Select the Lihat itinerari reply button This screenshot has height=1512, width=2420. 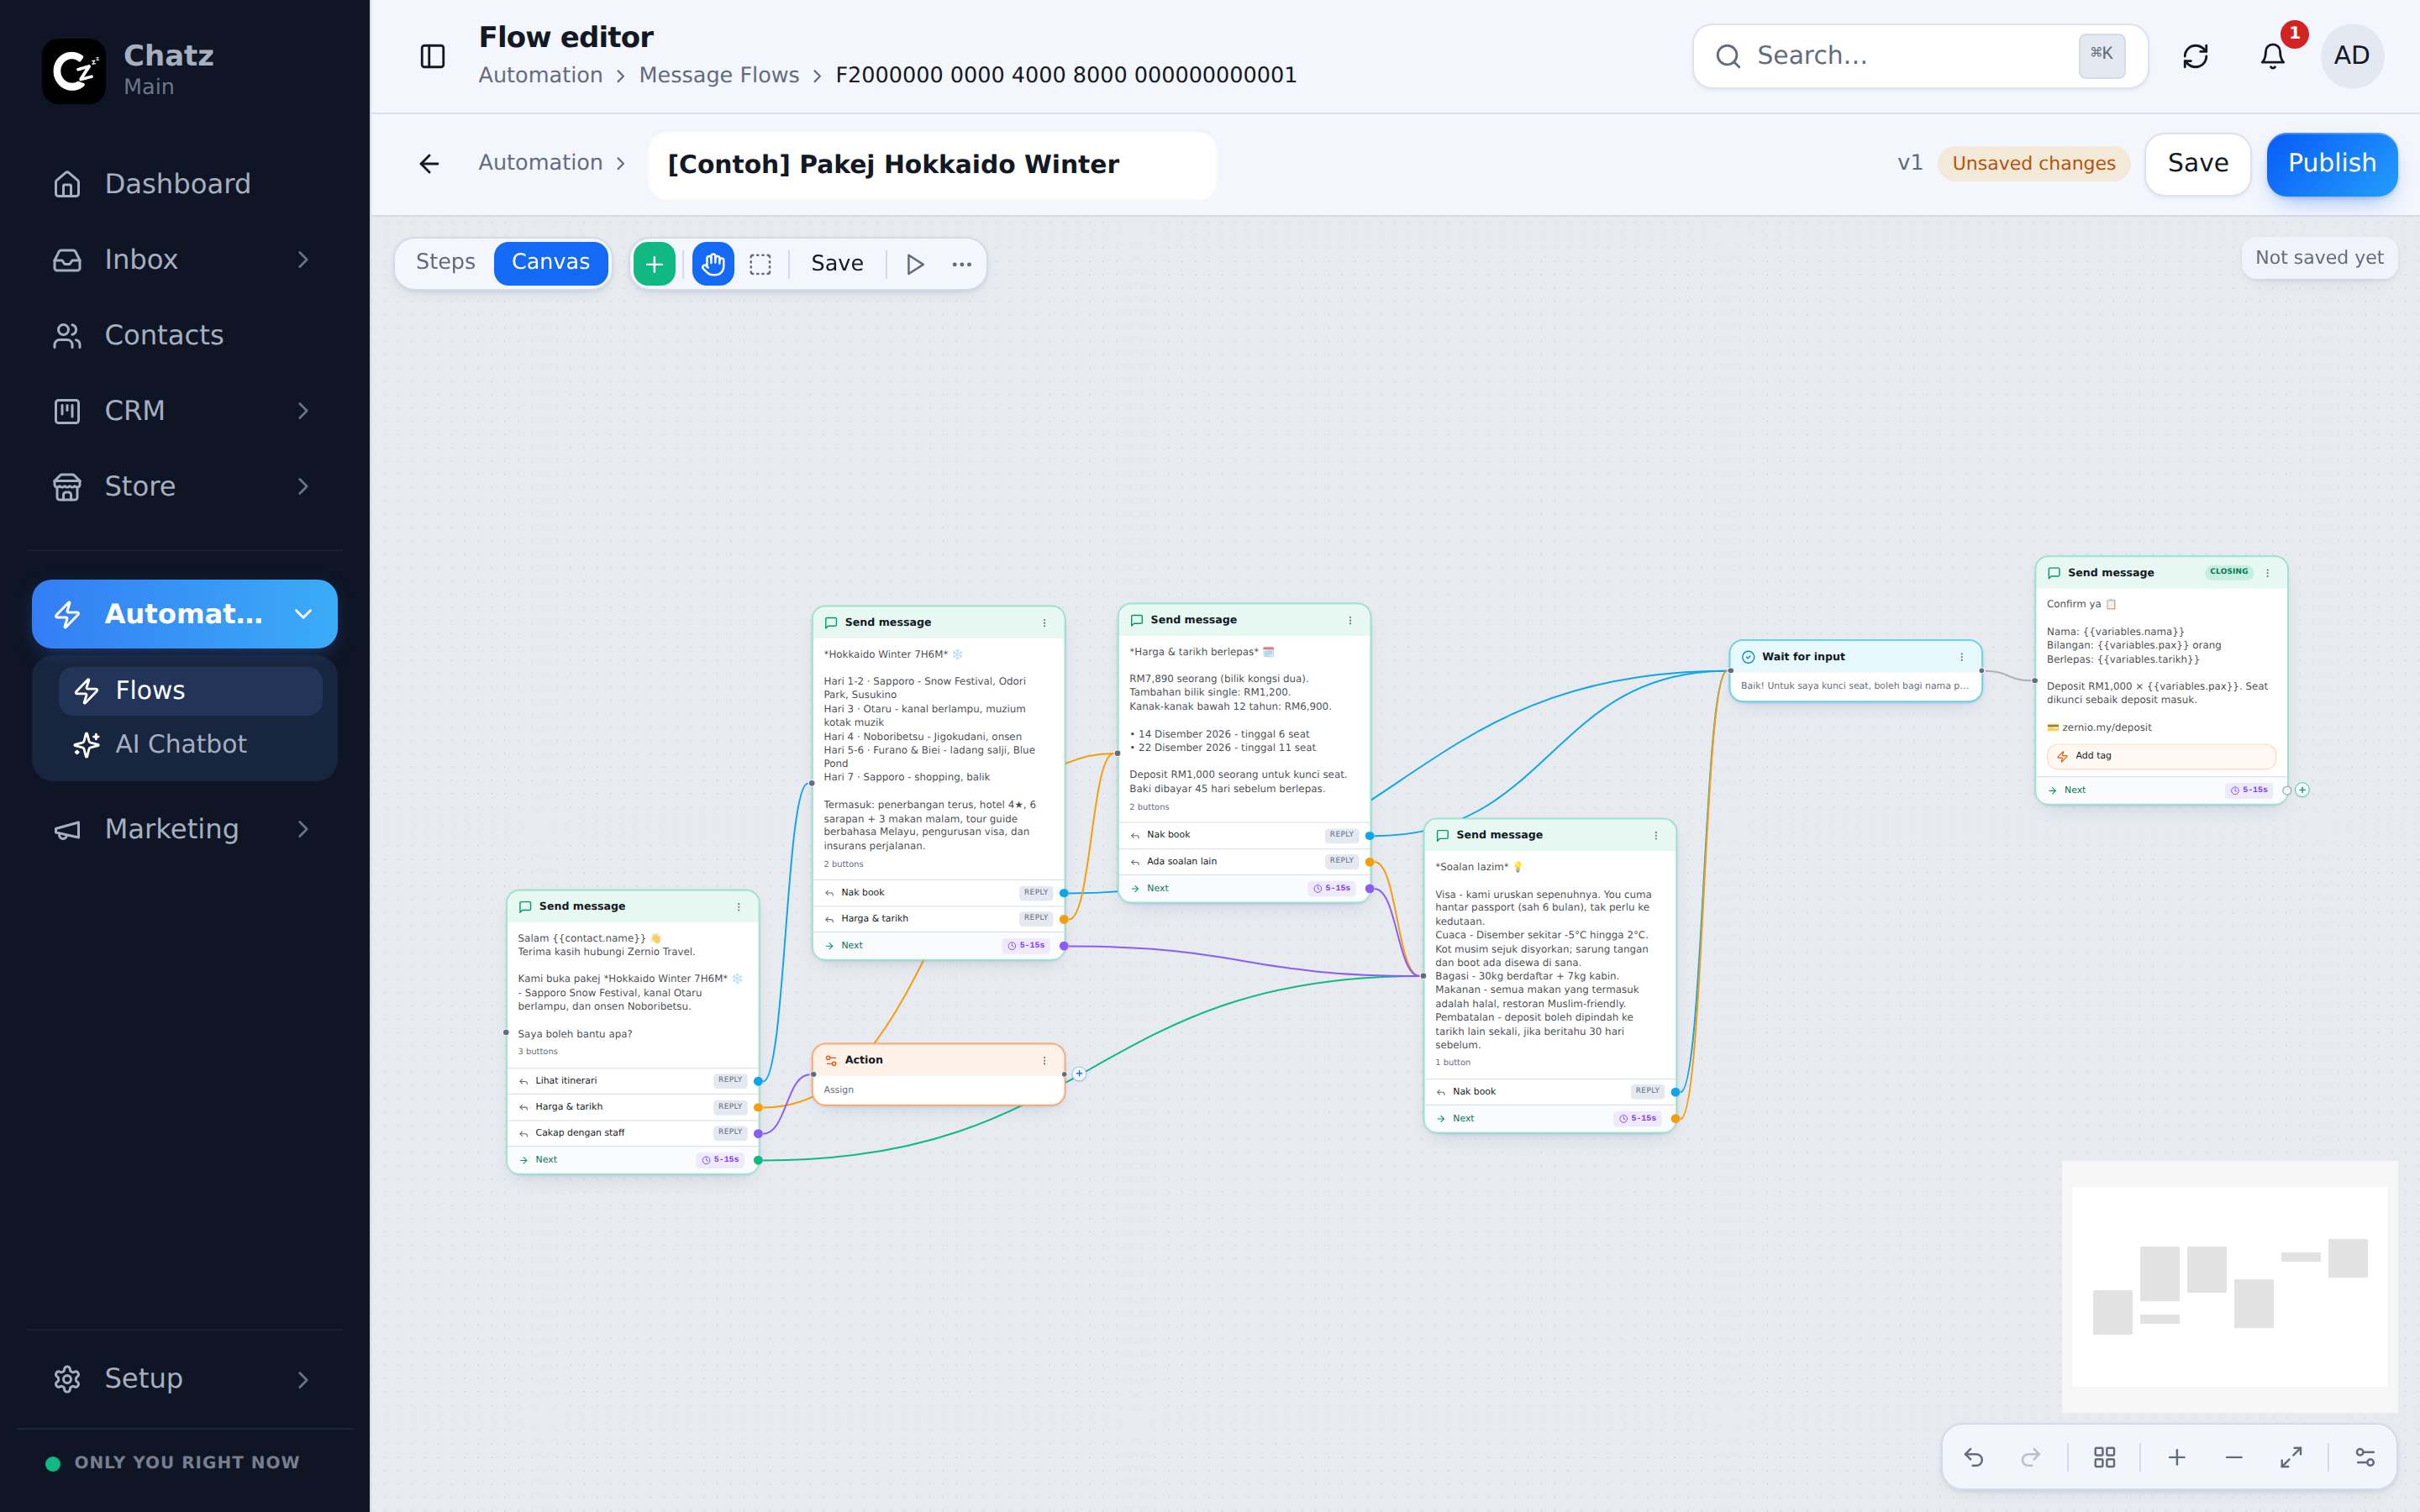(x=632, y=1081)
